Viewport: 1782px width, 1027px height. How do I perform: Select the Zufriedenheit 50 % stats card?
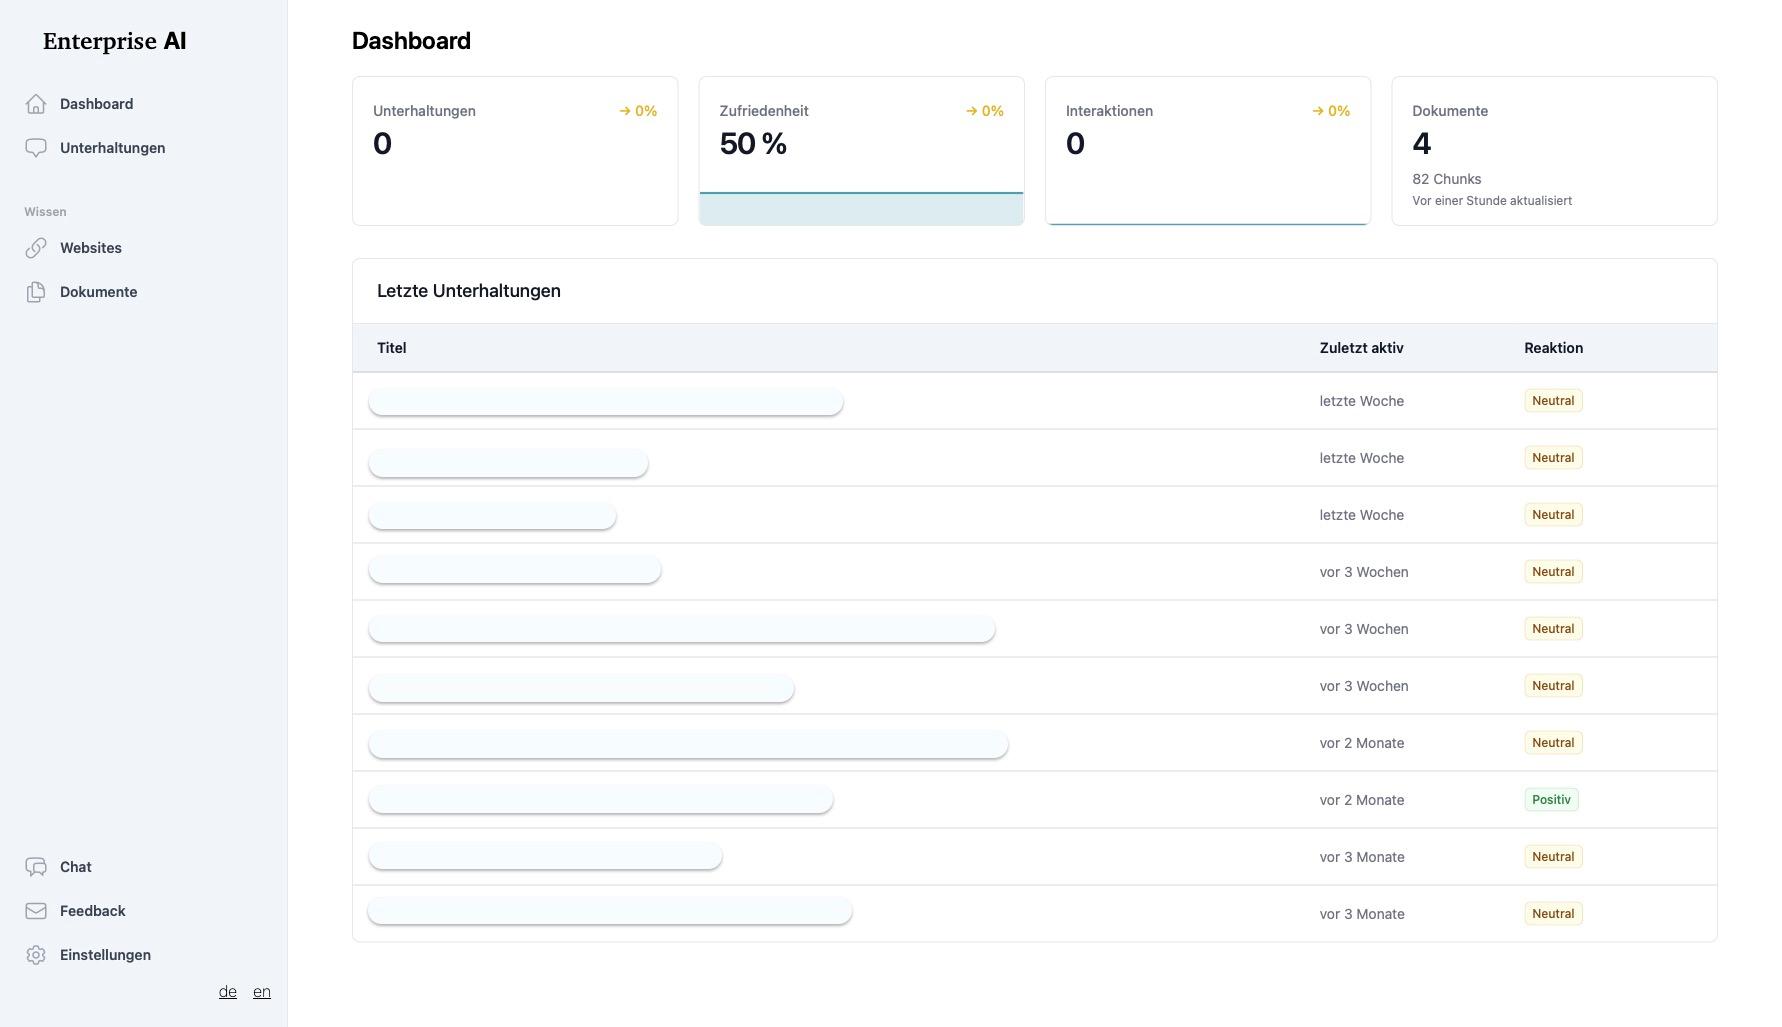click(x=861, y=150)
